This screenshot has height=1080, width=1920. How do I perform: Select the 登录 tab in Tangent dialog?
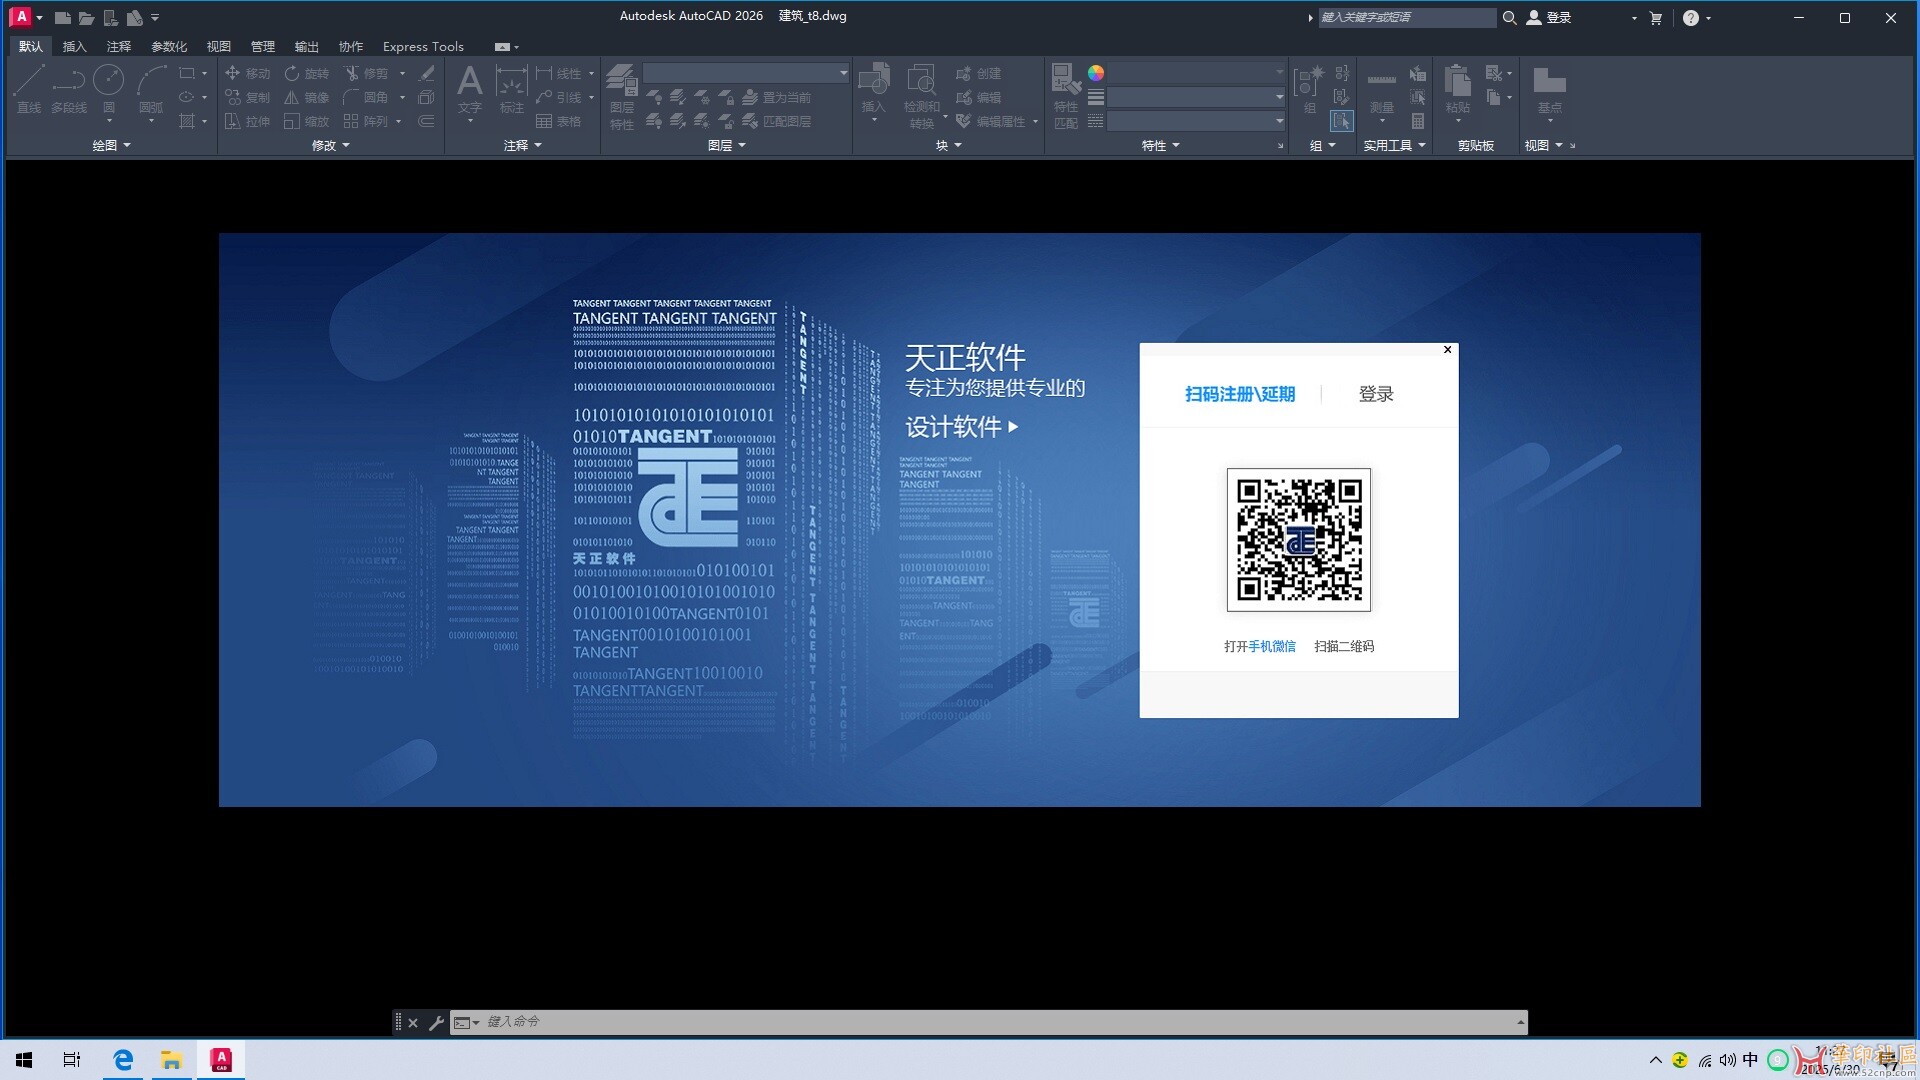click(x=1376, y=394)
